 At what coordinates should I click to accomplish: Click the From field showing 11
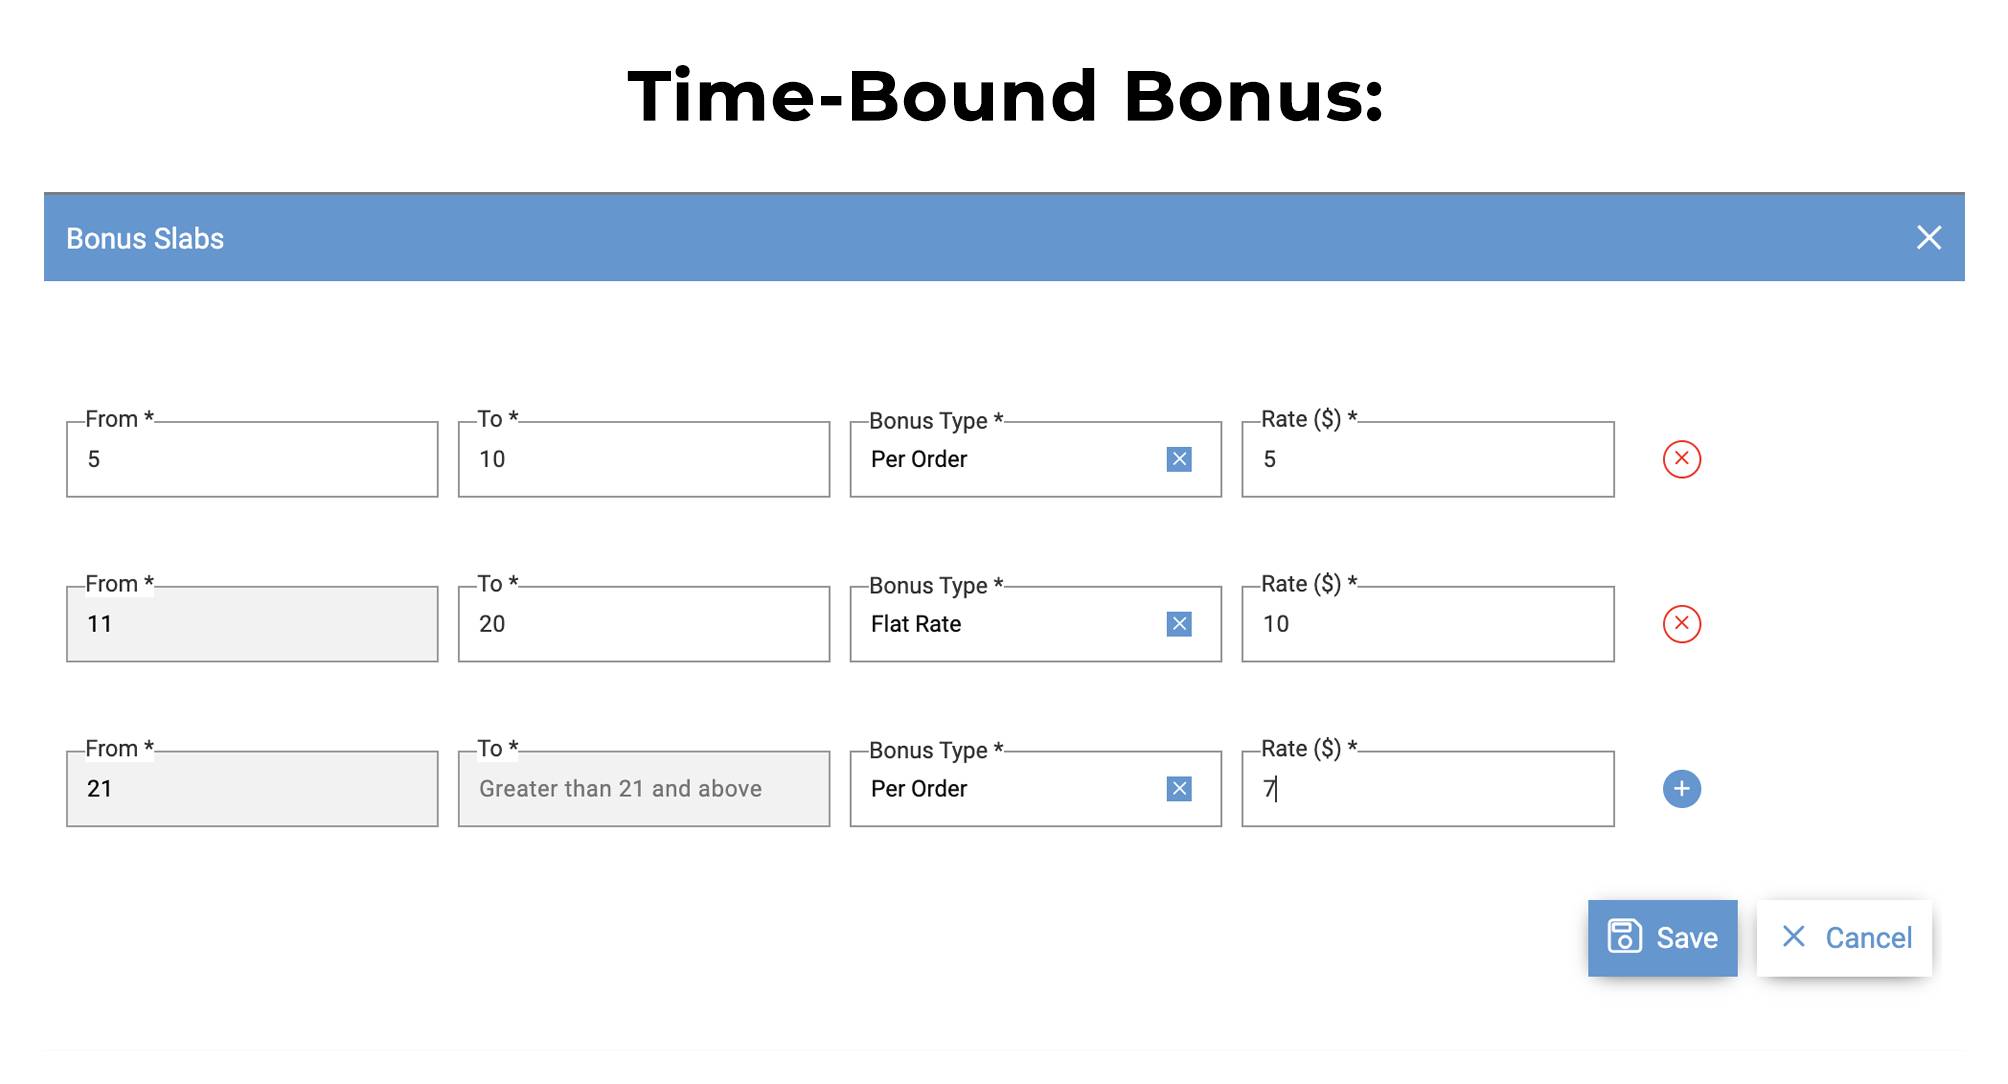252,624
